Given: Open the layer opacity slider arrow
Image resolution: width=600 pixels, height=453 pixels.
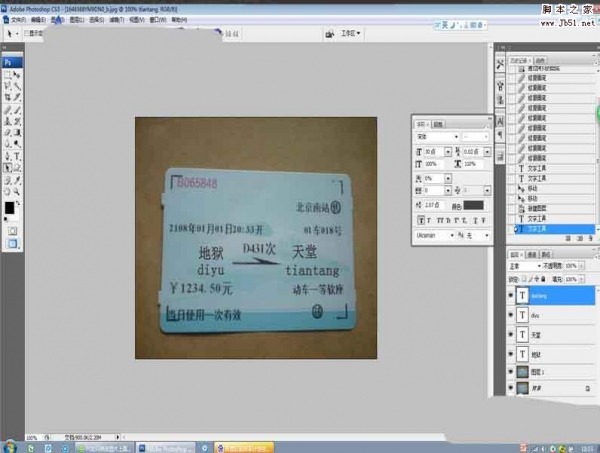Looking at the screenshot, I should [x=581, y=266].
